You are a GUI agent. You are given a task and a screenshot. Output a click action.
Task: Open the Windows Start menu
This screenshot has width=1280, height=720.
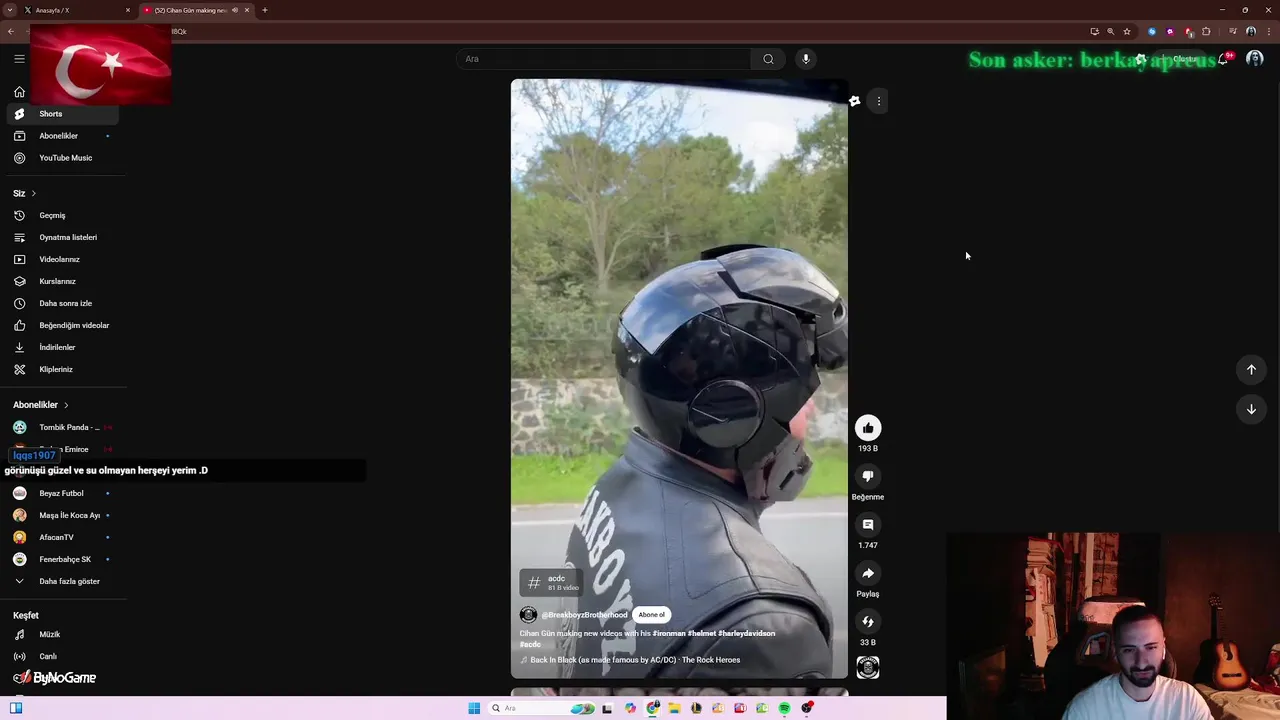474,708
